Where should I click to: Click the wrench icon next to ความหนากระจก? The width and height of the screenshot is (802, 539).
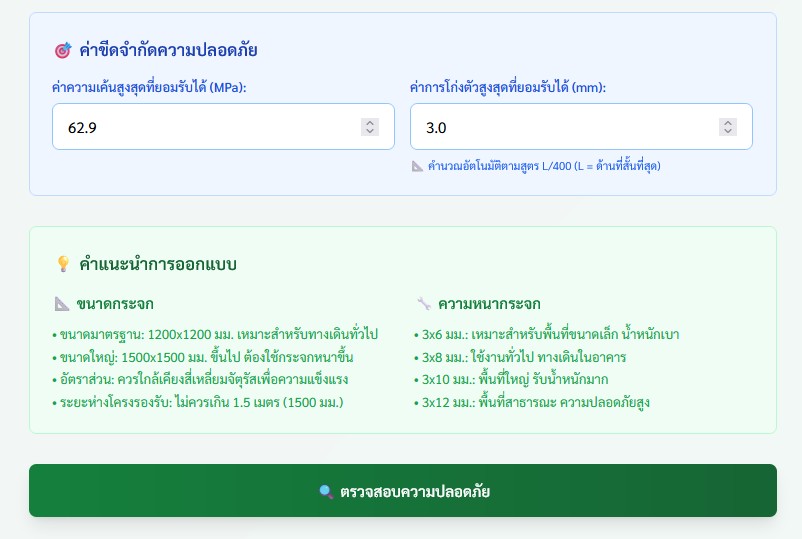coord(423,304)
